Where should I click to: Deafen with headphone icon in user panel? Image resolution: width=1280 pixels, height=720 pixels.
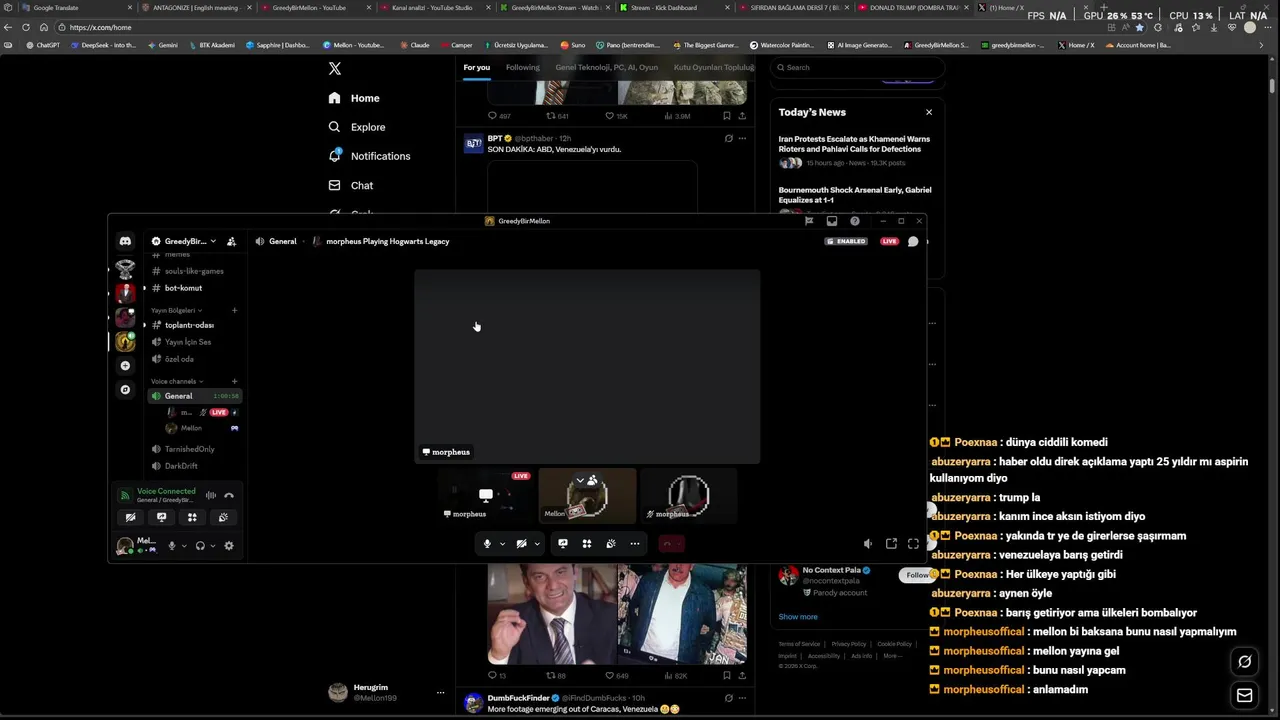coord(200,546)
